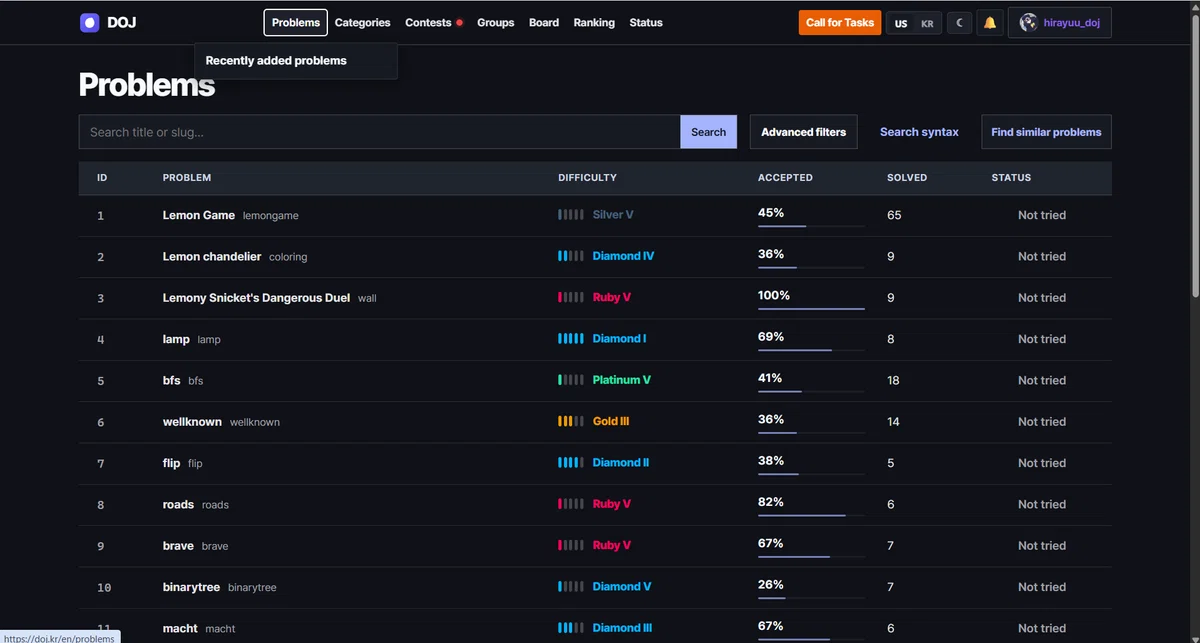
Task: Open the Board section
Action: 544,22
